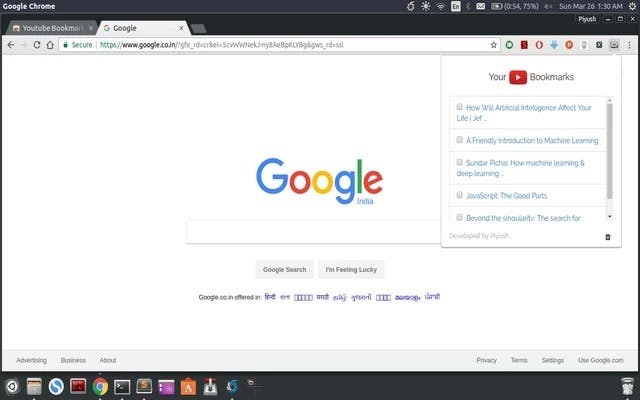The width and height of the screenshot is (640, 400).
Task: Open Ubuntu Software orange bag icon
Action: (188, 386)
